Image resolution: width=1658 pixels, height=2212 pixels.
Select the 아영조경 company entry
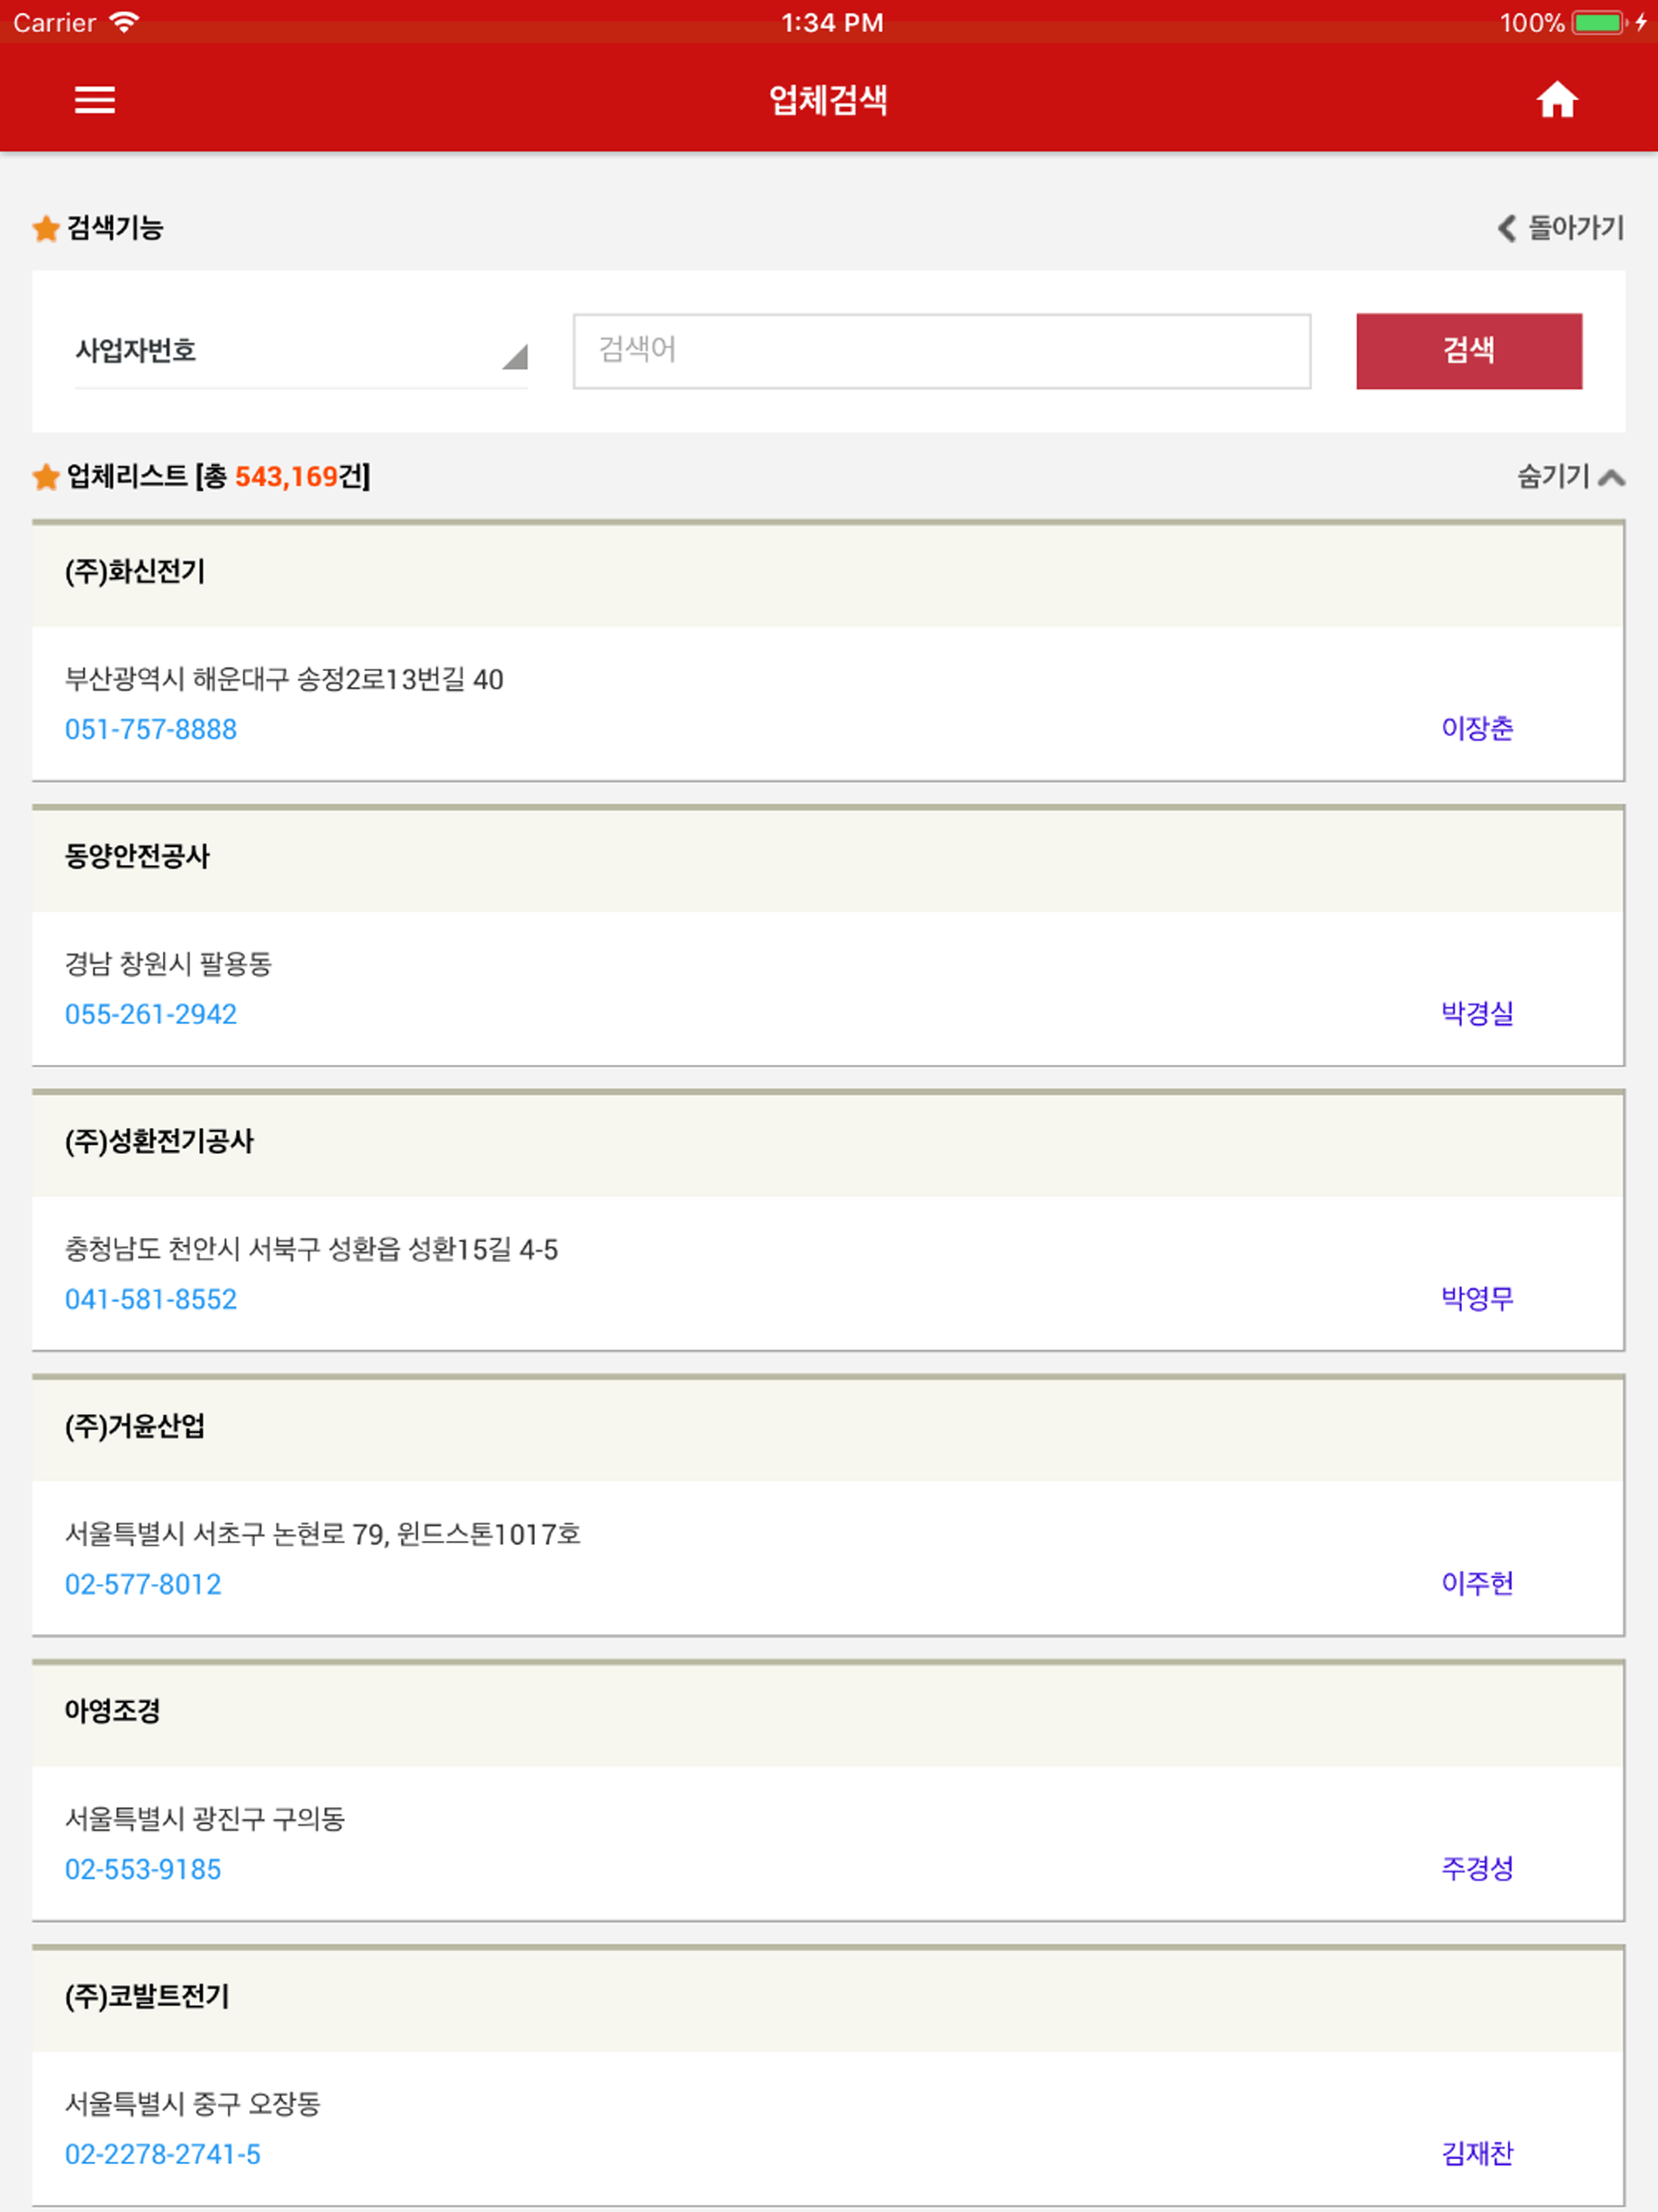pyautogui.click(x=828, y=1712)
